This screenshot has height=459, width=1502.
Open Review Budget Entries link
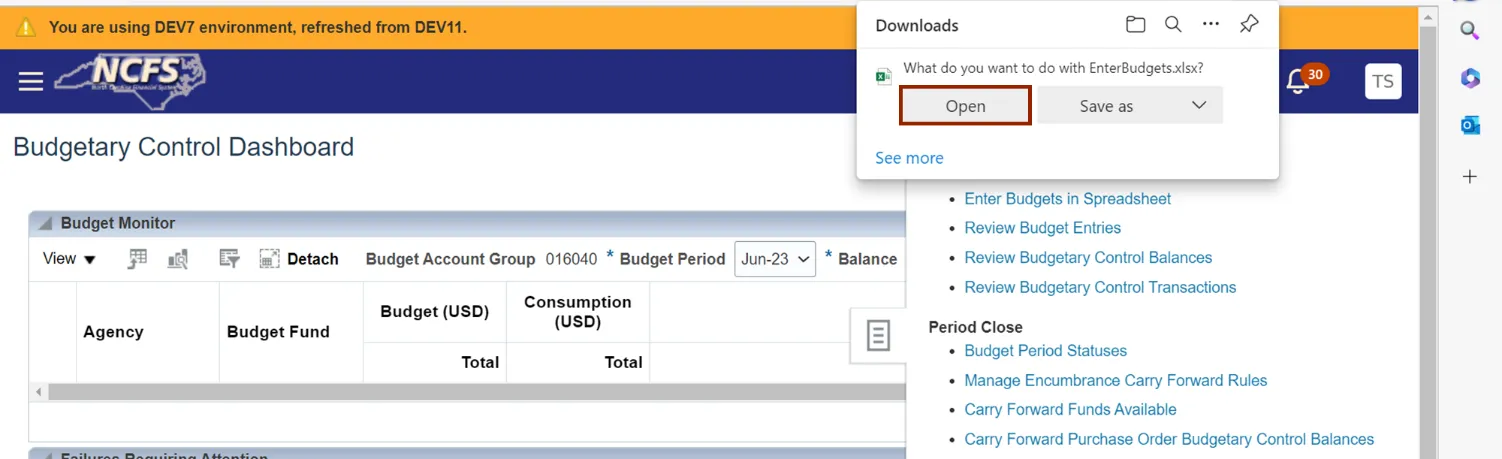point(1042,228)
